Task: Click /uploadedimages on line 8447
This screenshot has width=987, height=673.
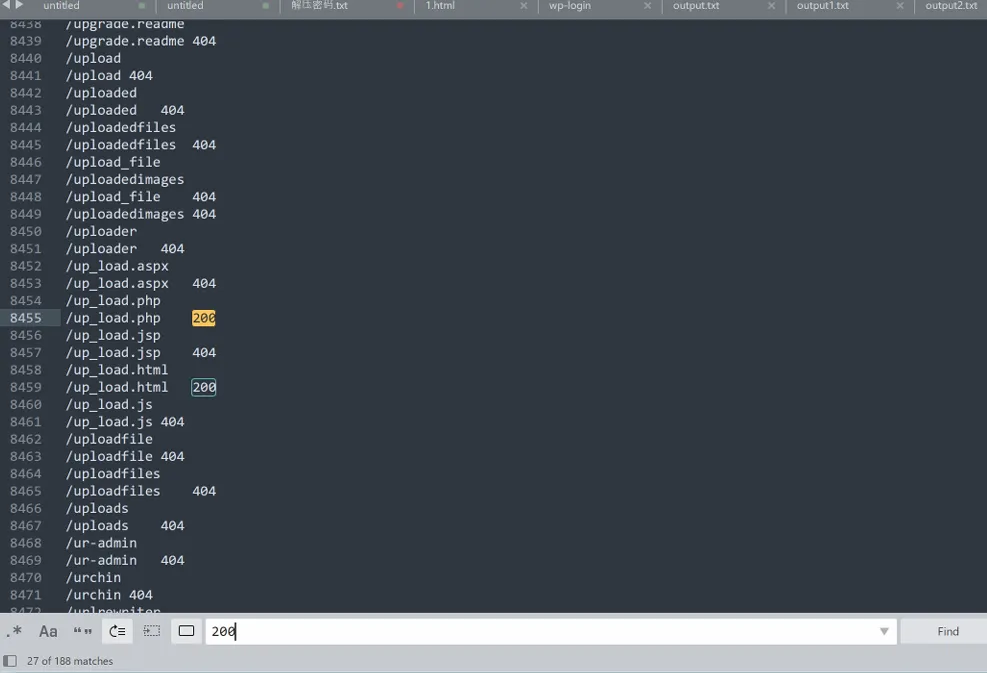Action: coord(125,179)
